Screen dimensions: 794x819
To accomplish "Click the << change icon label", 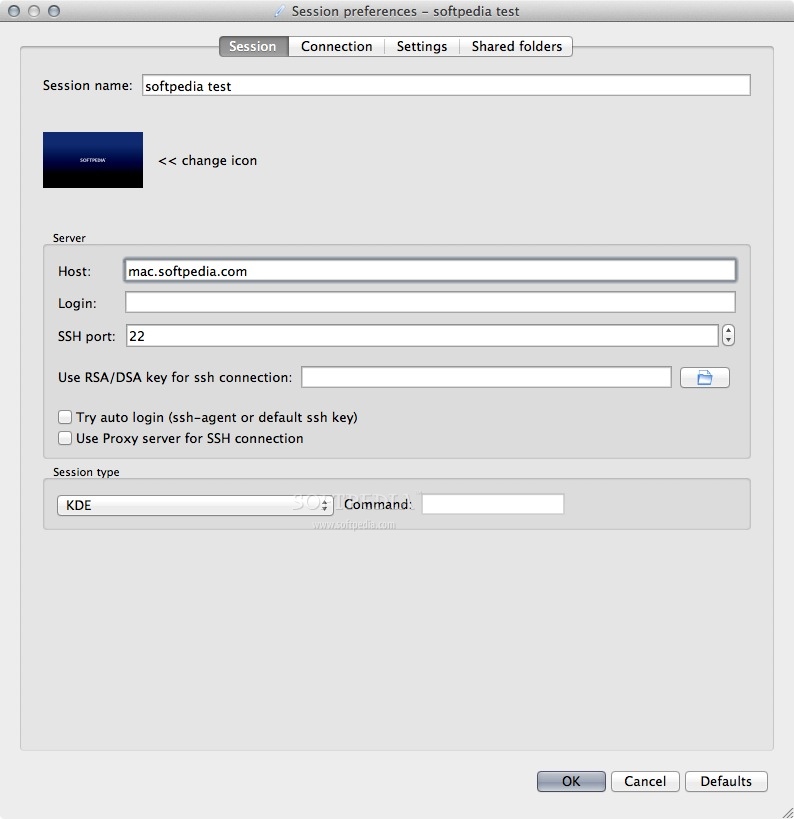I will click(x=207, y=160).
